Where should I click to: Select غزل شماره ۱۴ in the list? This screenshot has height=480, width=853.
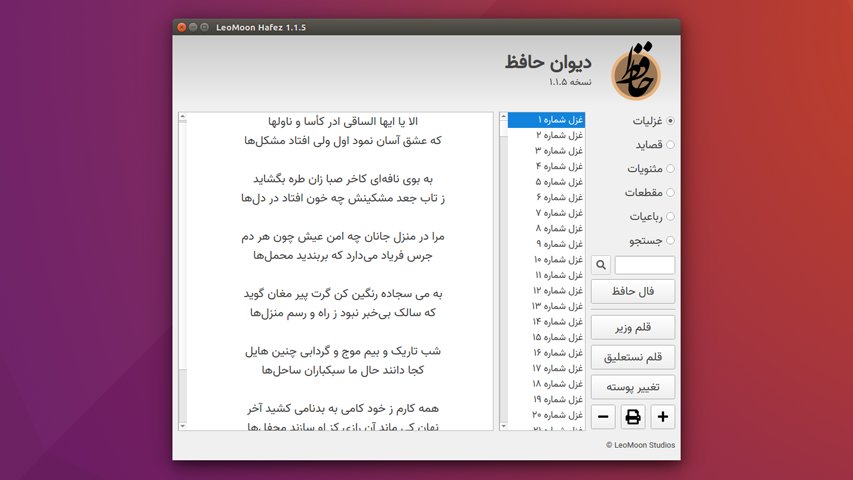(546, 322)
